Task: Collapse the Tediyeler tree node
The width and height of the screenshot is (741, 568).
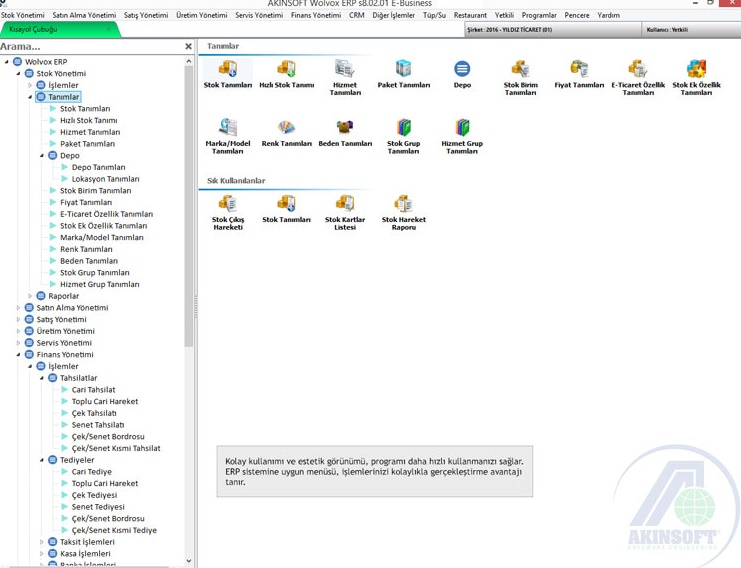Action: (x=42, y=460)
